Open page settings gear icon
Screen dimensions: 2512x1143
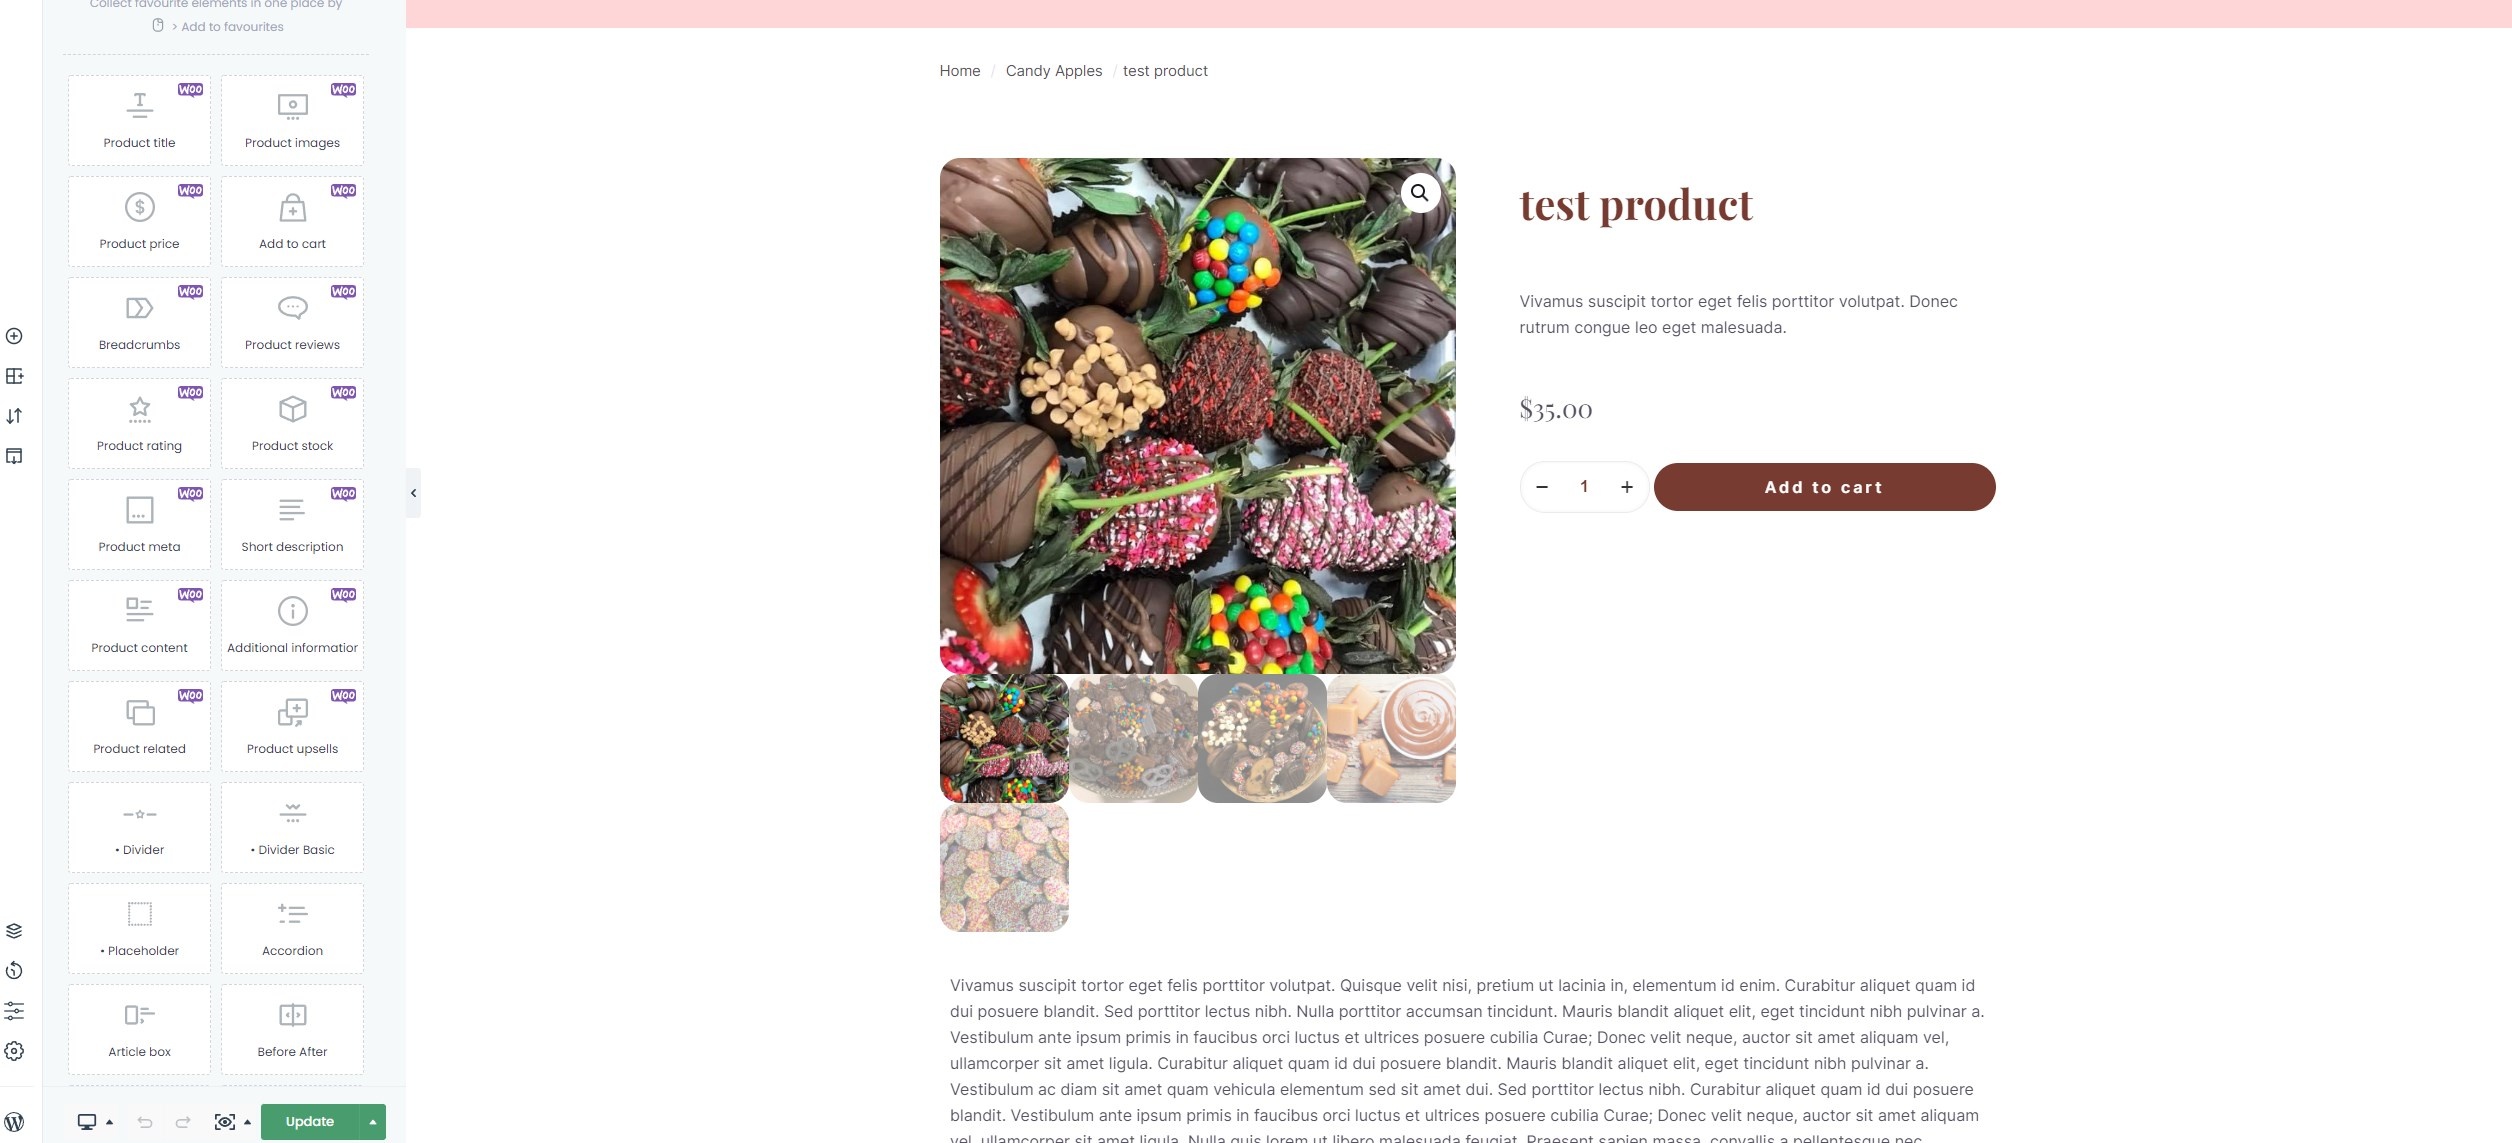coord(14,1051)
